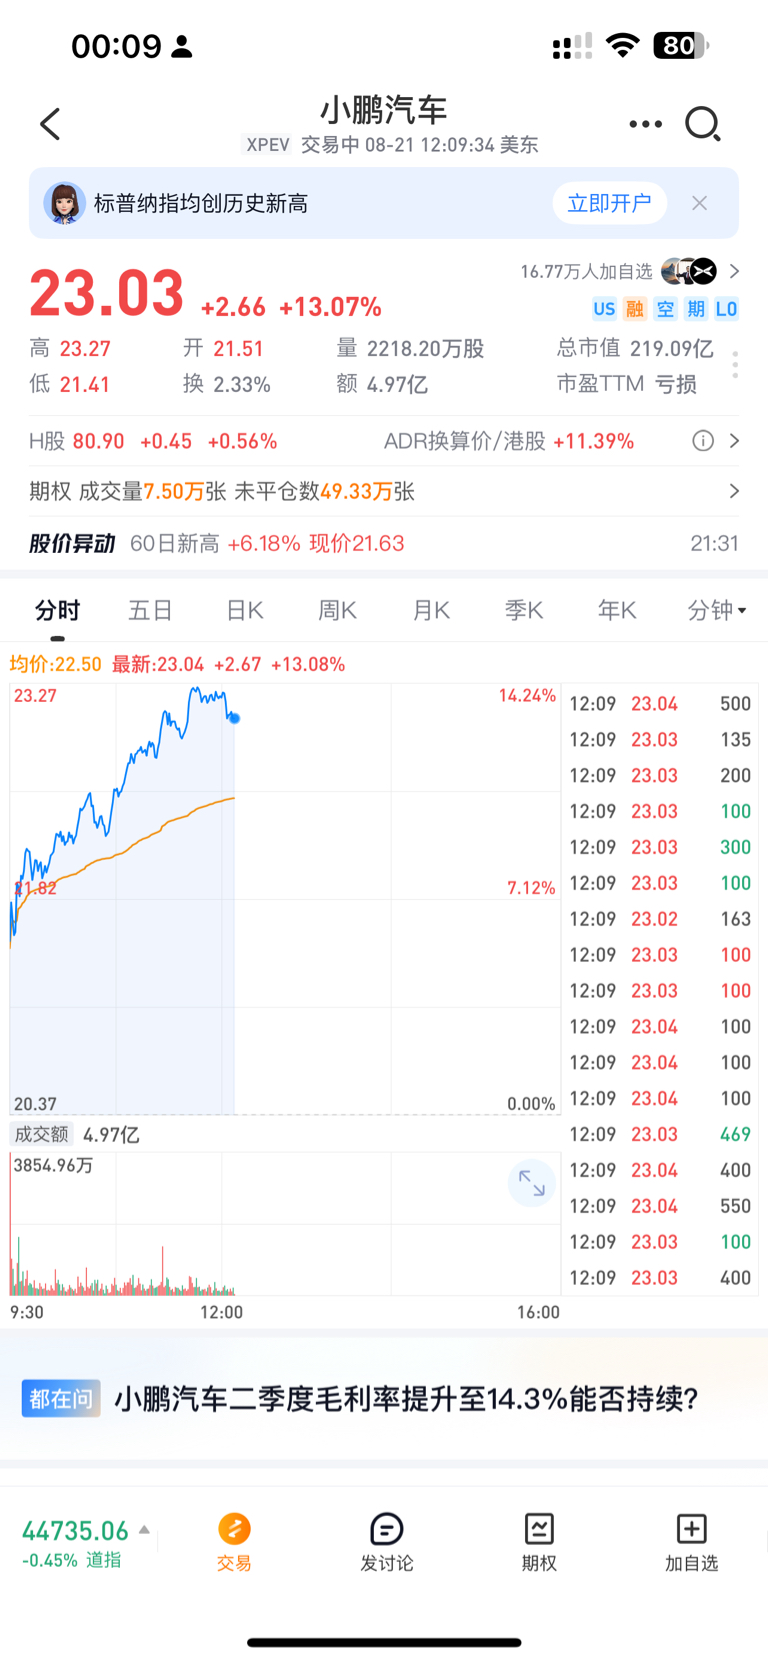Image resolution: width=768 pixels, height=1662 pixels.
Task: Dismiss the 标普纳指 banner with X
Action: pos(700,203)
